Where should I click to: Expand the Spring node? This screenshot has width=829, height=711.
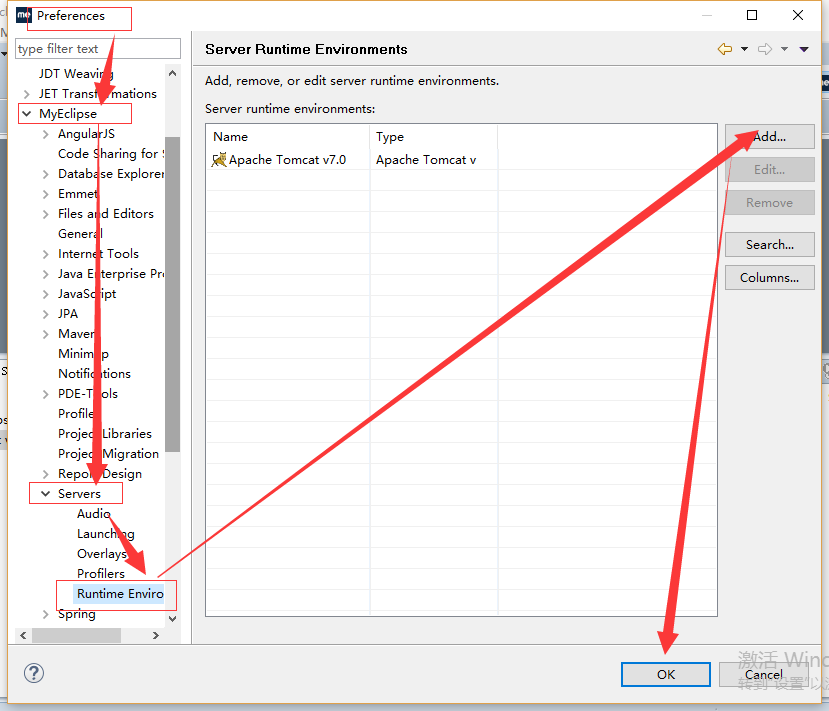point(45,614)
